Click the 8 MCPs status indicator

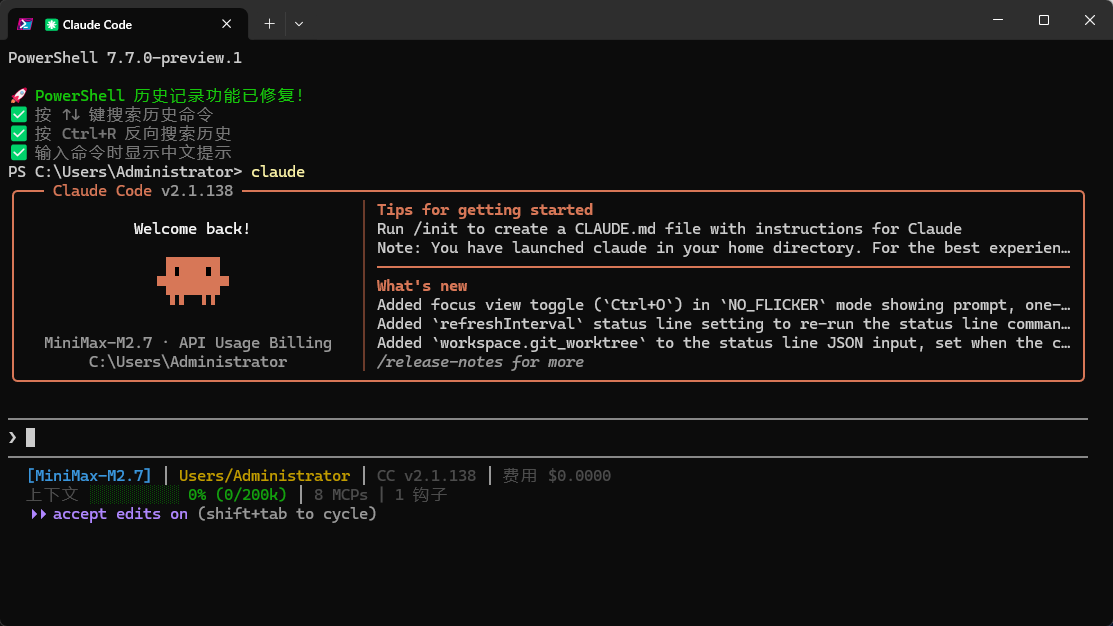[x=341, y=495]
